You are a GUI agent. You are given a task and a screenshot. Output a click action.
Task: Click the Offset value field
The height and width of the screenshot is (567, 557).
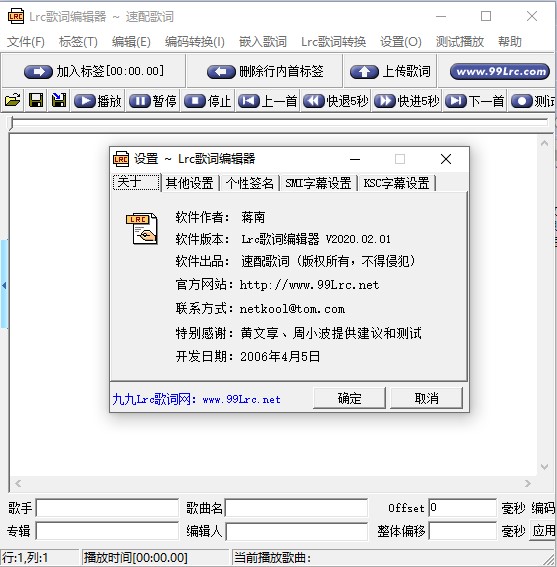pos(462,508)
